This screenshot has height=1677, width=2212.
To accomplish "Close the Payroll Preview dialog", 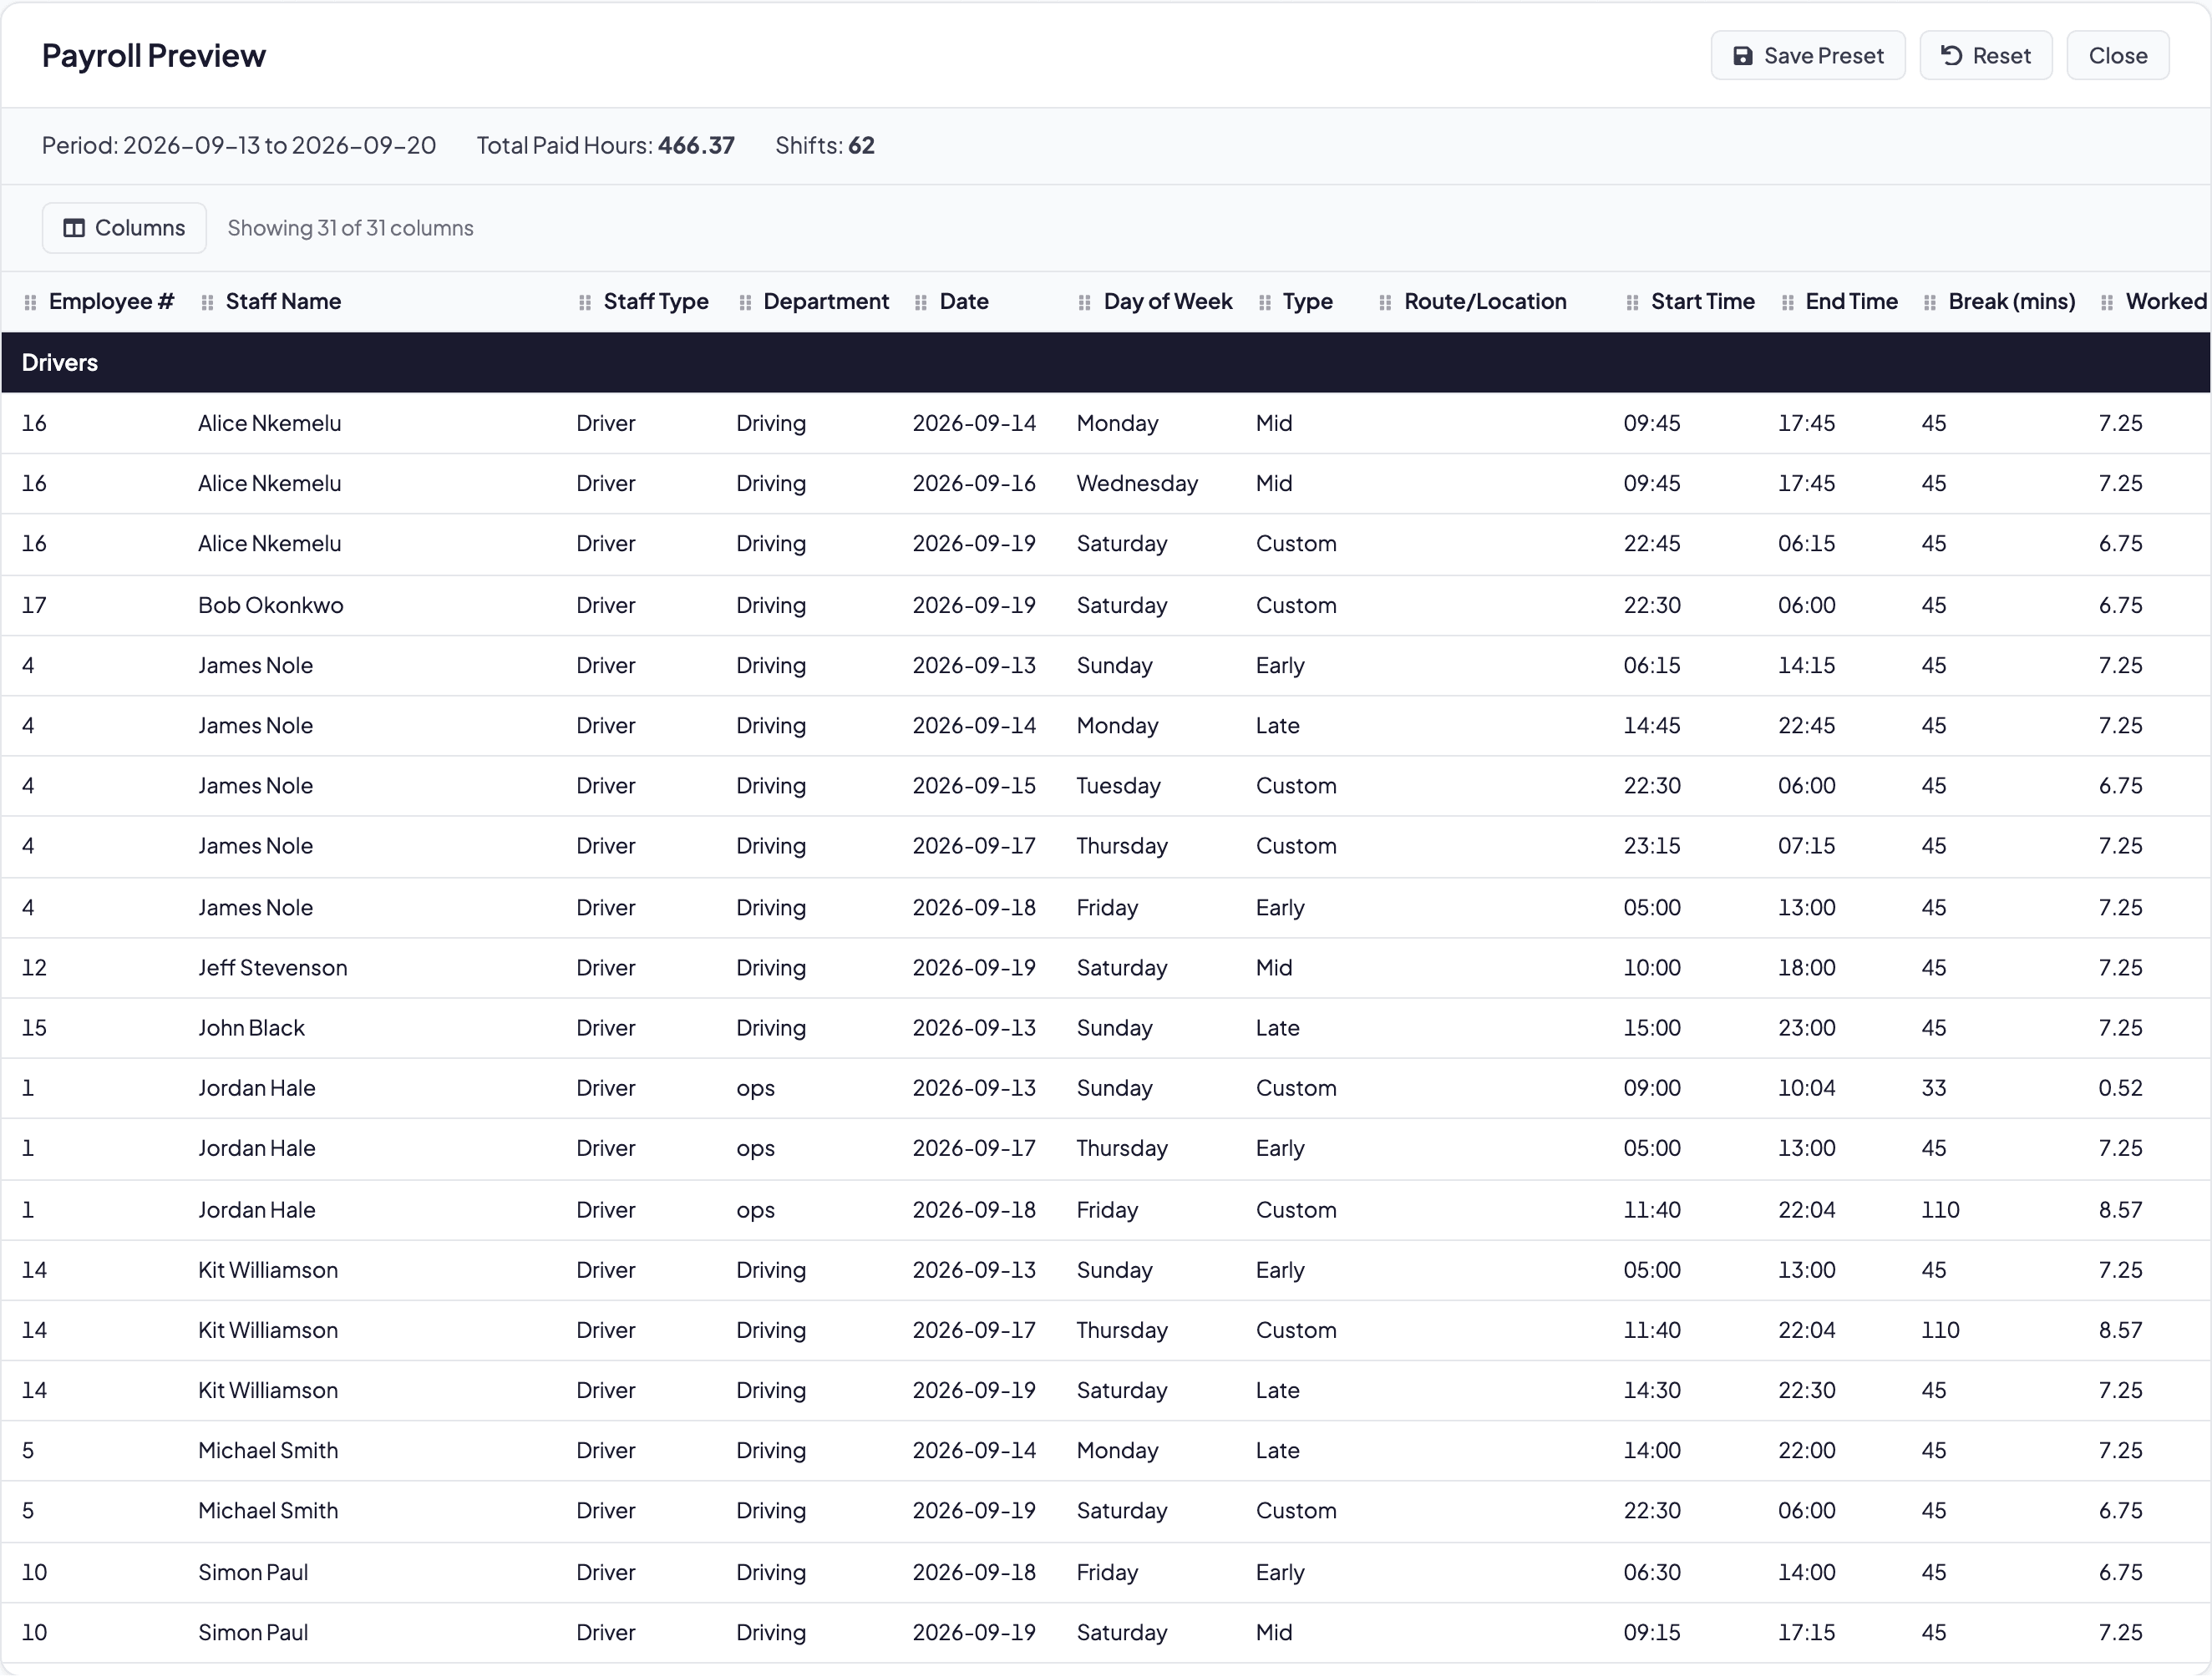I will tap(2118, 56).
